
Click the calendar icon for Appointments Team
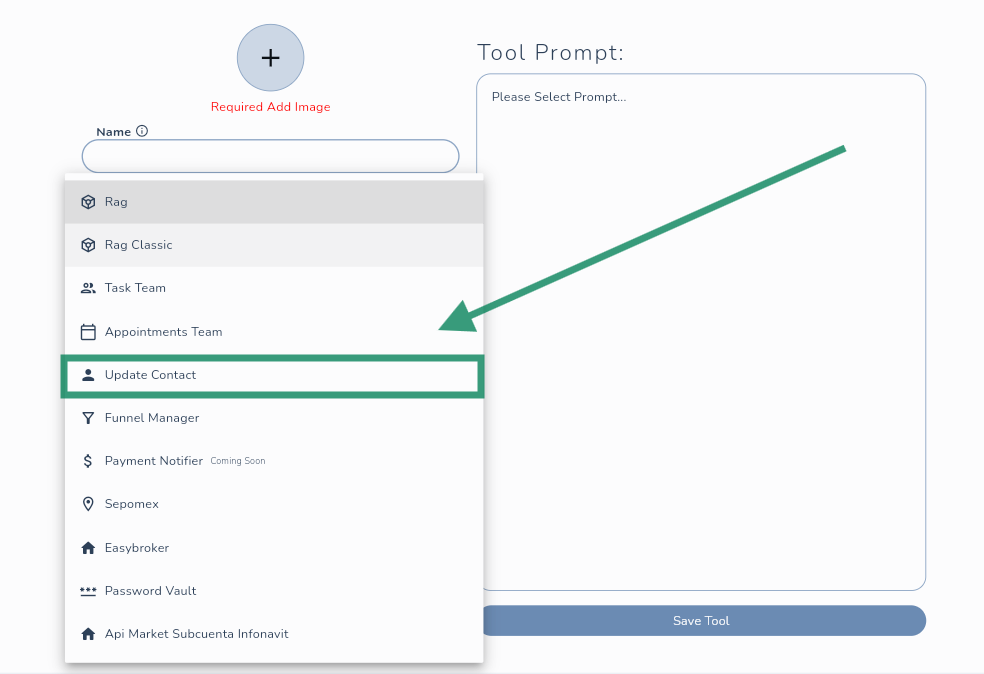(x=88, y=332)
